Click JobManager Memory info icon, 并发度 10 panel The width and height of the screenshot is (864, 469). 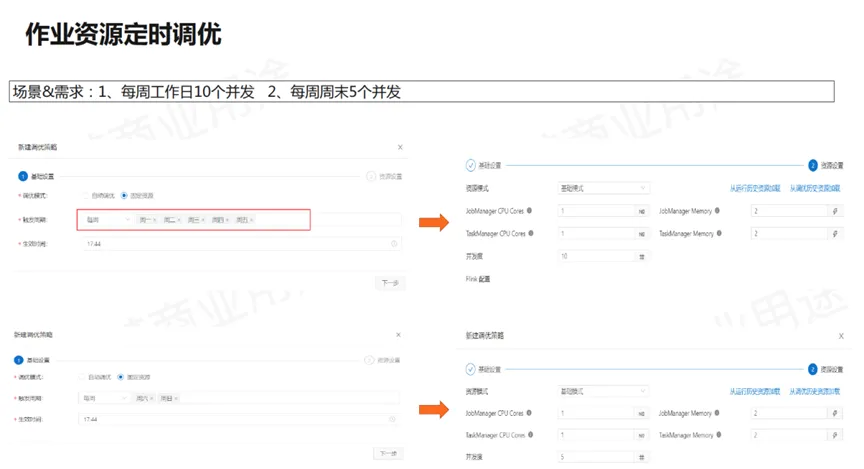(717, 211)
